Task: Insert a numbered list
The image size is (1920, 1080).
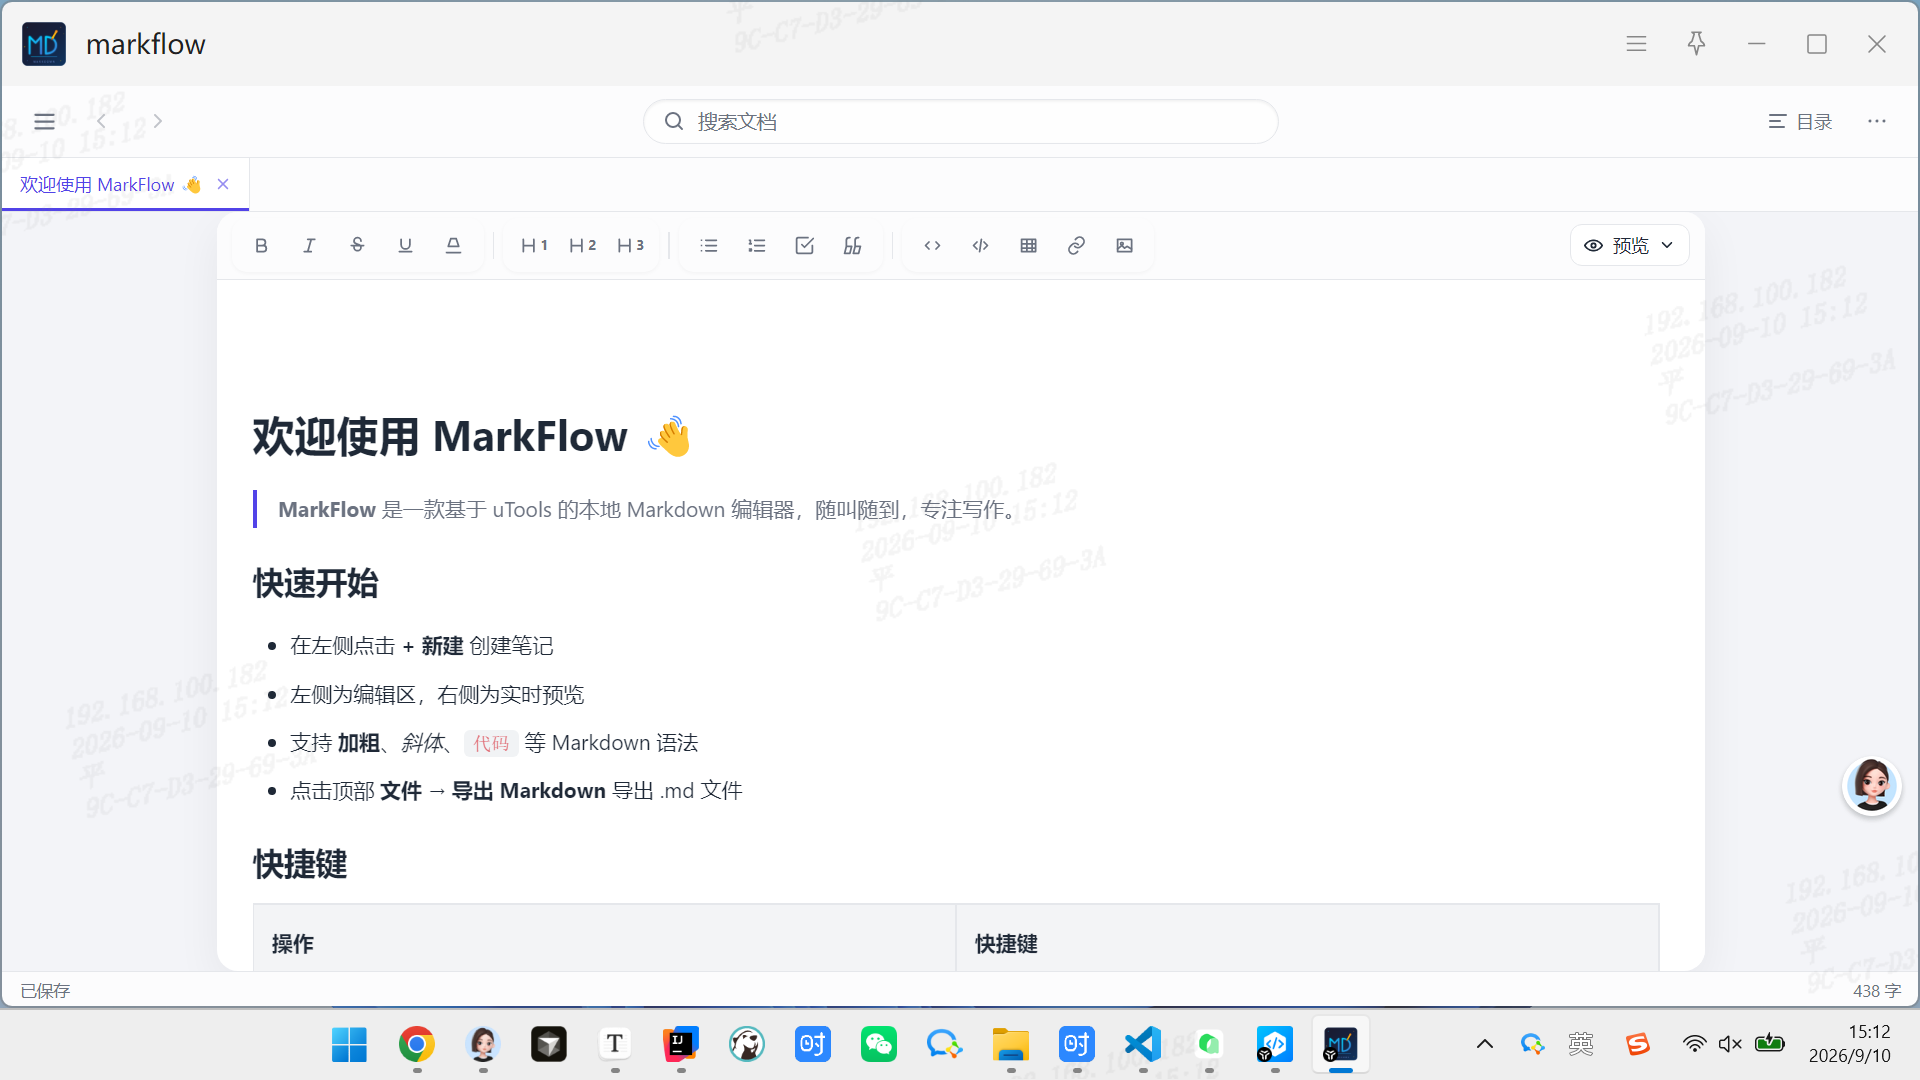Action: tap(757, 246)
